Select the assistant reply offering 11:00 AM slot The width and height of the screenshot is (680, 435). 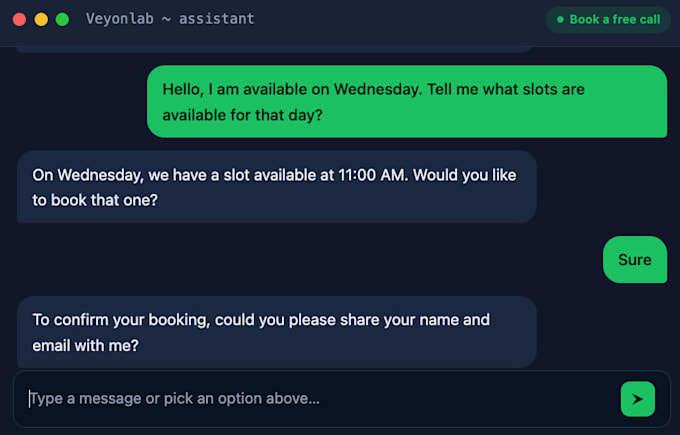pyautogui.click(x=277, y=187)
